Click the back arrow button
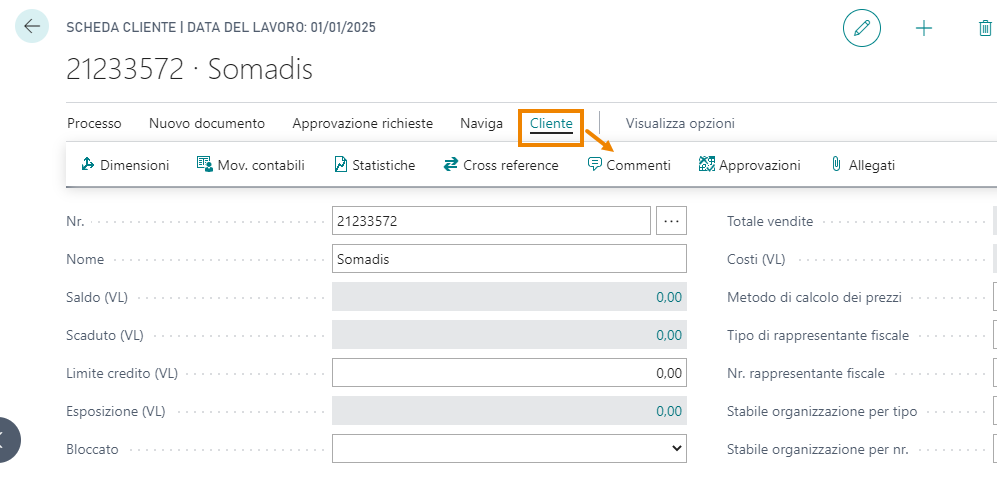Screen dimensions: 997x477 click(32, 27)
